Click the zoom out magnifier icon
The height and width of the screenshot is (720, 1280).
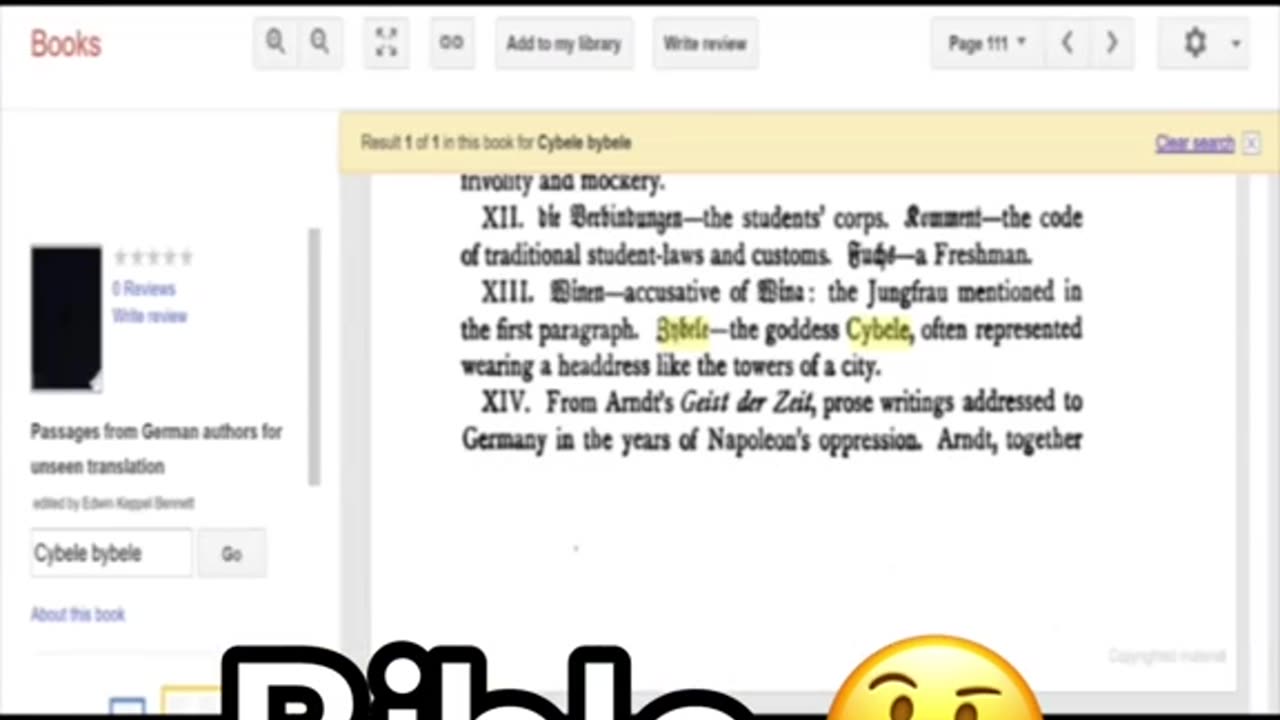[x=319, y=42]
